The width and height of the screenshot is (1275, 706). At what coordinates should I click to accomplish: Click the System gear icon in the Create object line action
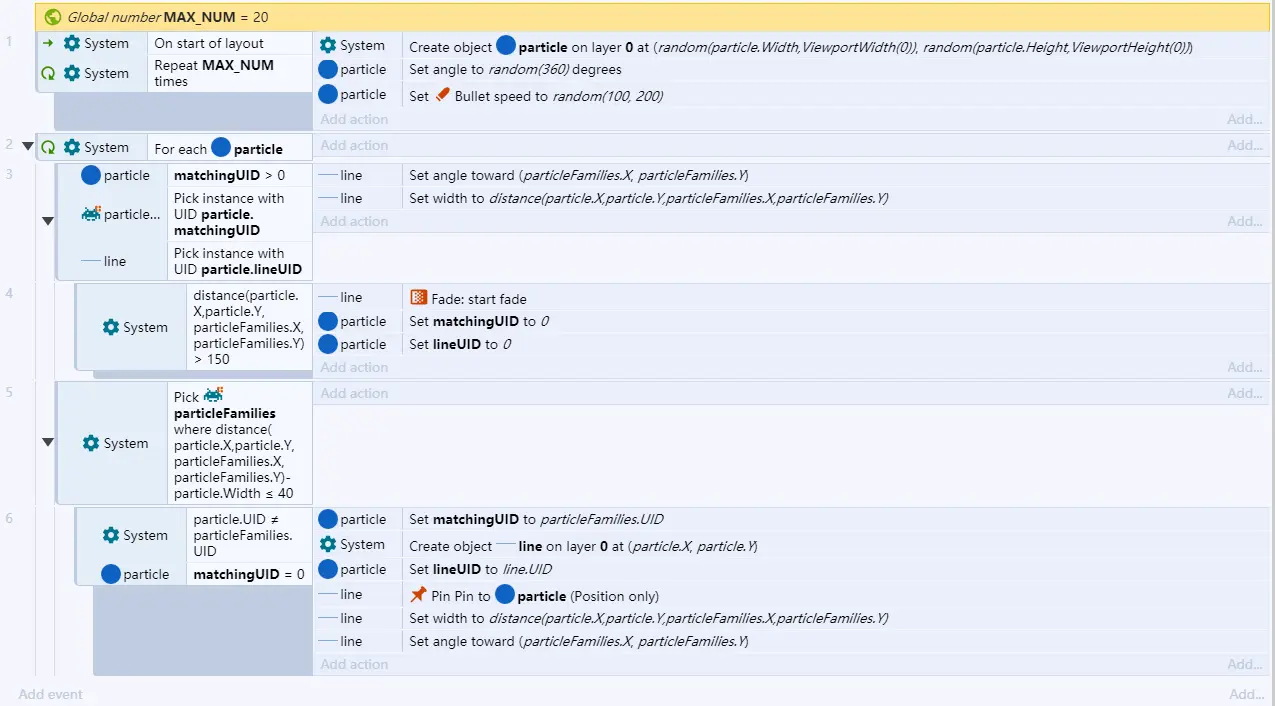click(x=328, y=544)
